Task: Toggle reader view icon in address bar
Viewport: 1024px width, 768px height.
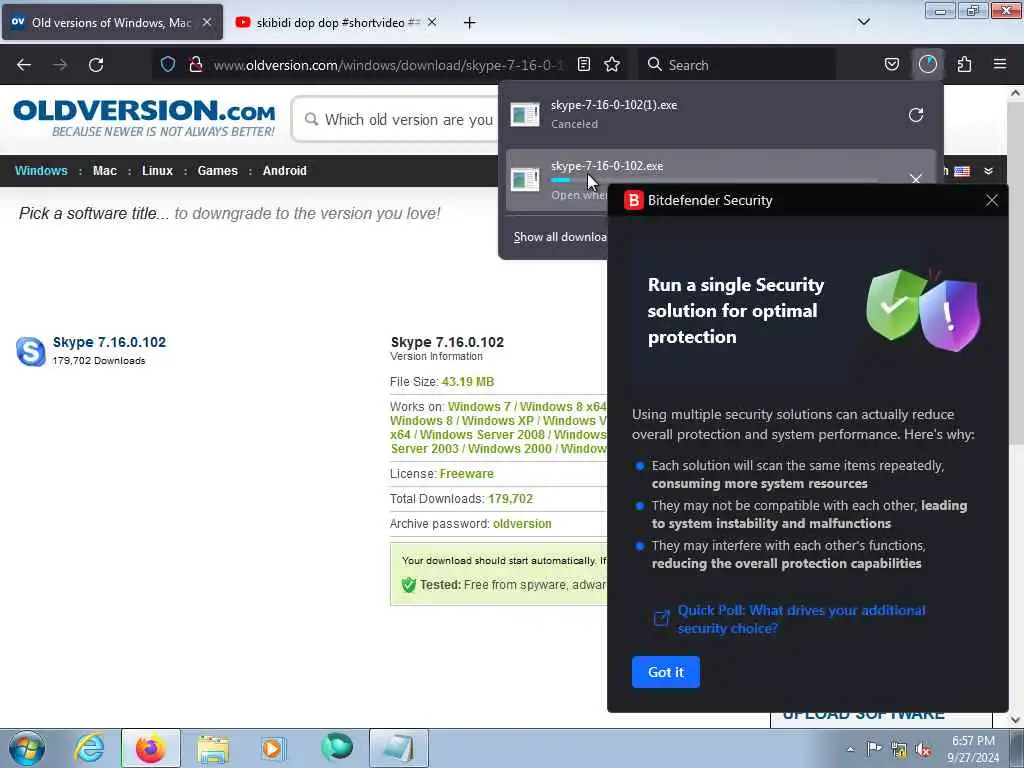Action: [584, 64]
